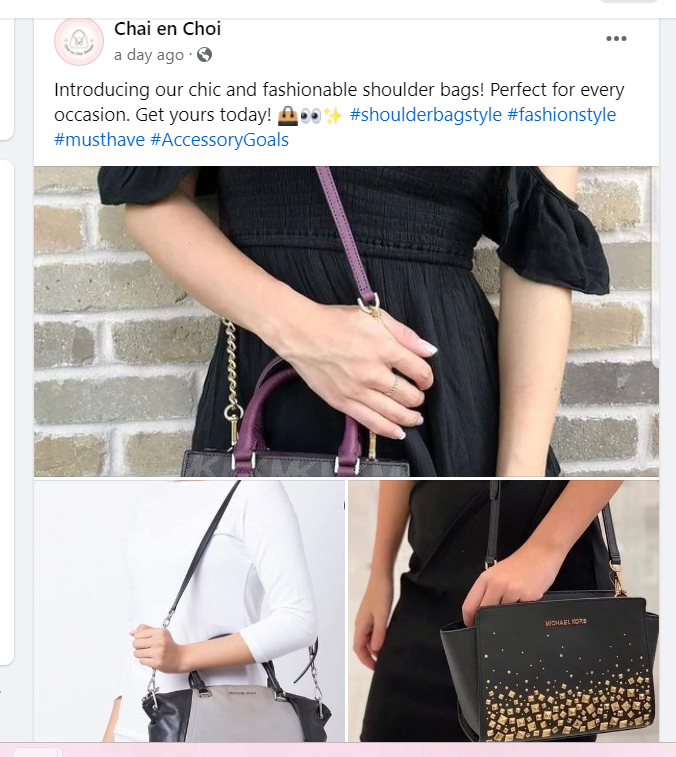The image size is (676, 757).
Task: Open the gray and black bag photo
Action: point(189,611)
